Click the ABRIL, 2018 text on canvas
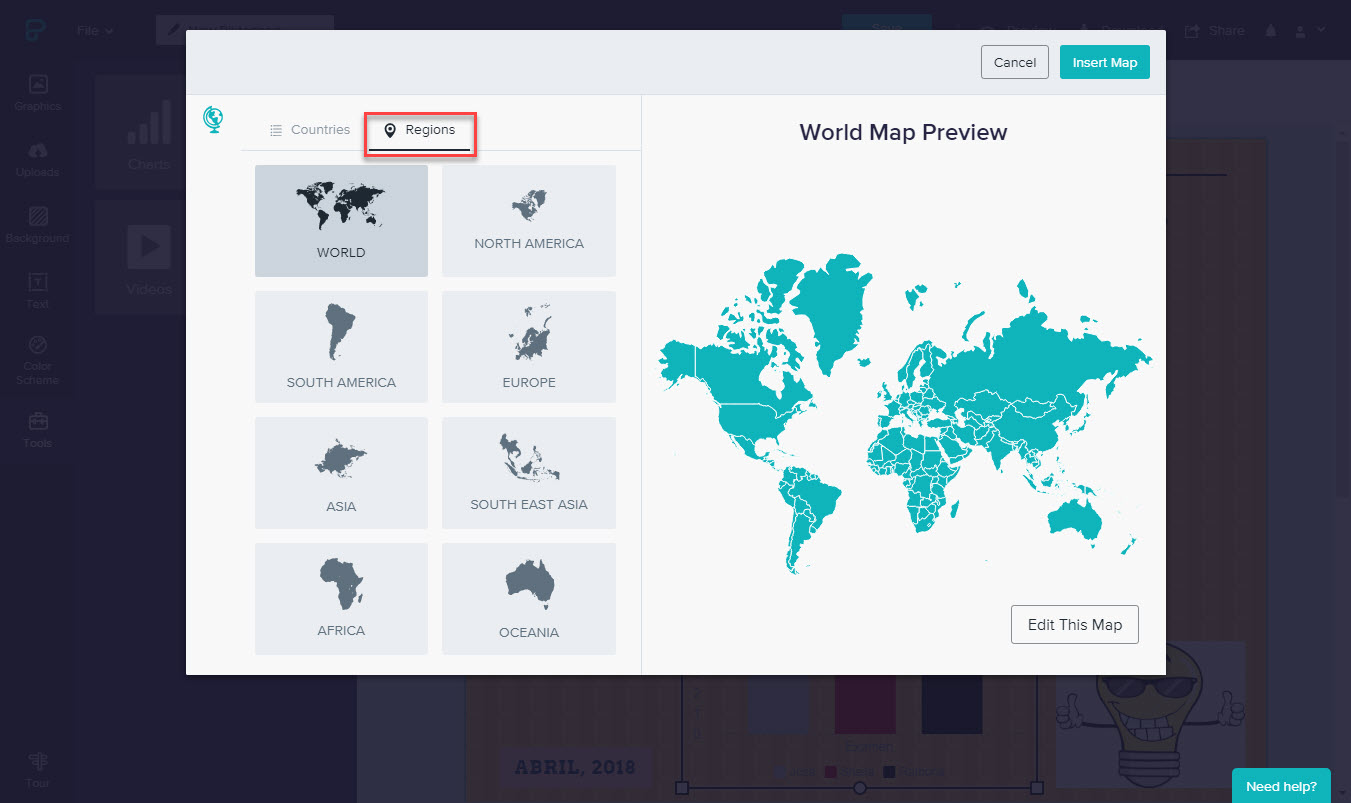 click(575, 768)
